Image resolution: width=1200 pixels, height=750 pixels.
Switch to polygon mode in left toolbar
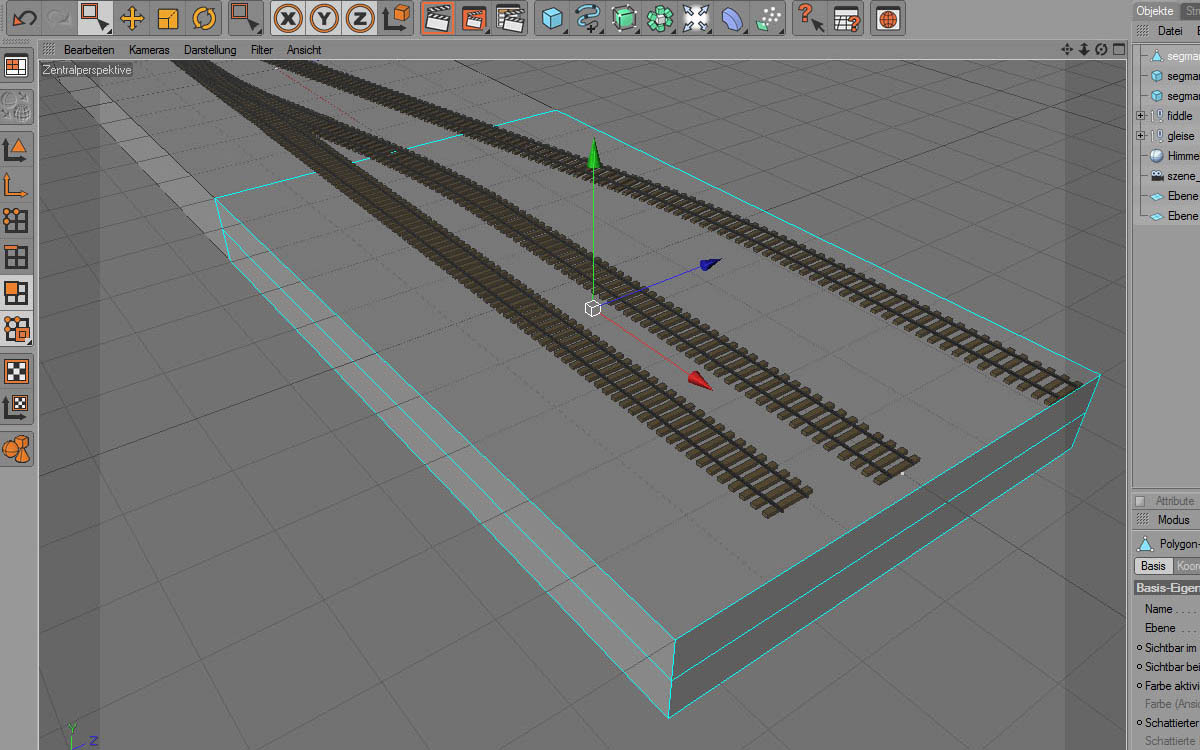tap(17, 292)
